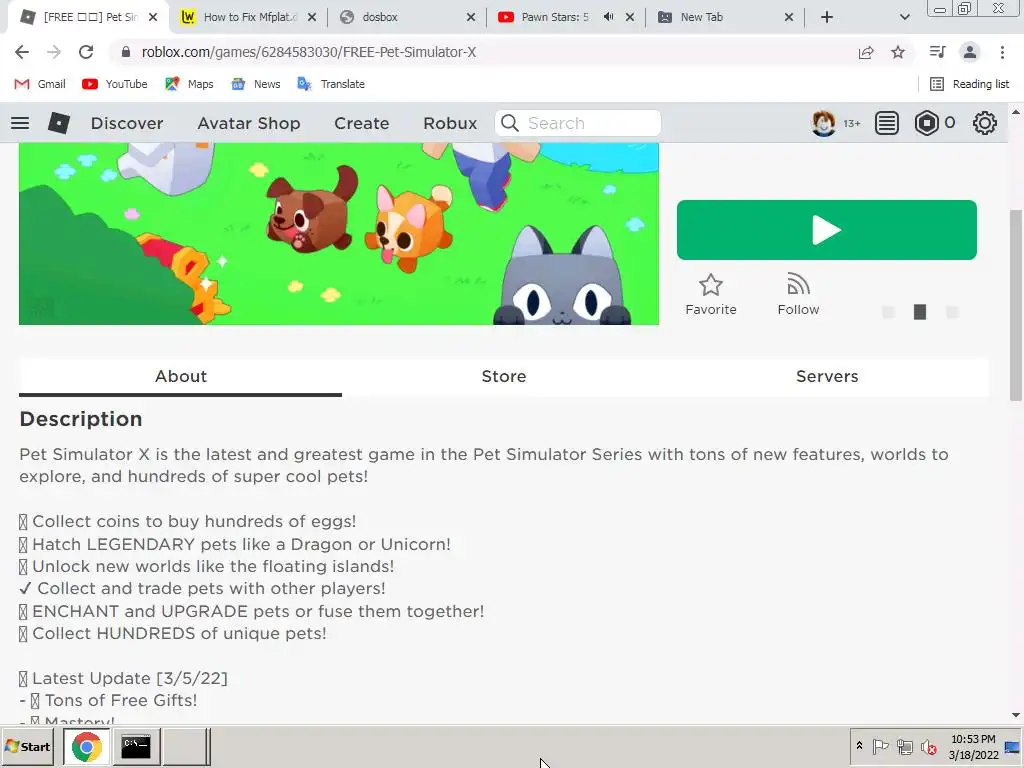Close the dosbox tab
The image size is (1024, 768).
(x=470, y=18)
